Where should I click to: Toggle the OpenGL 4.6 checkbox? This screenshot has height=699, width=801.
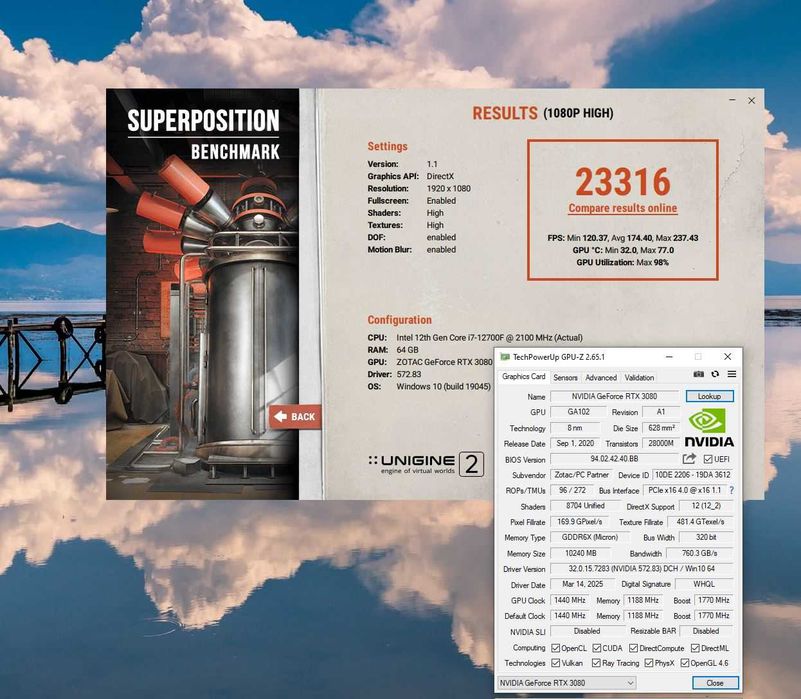pyautogui.click(x=685, y=663)
